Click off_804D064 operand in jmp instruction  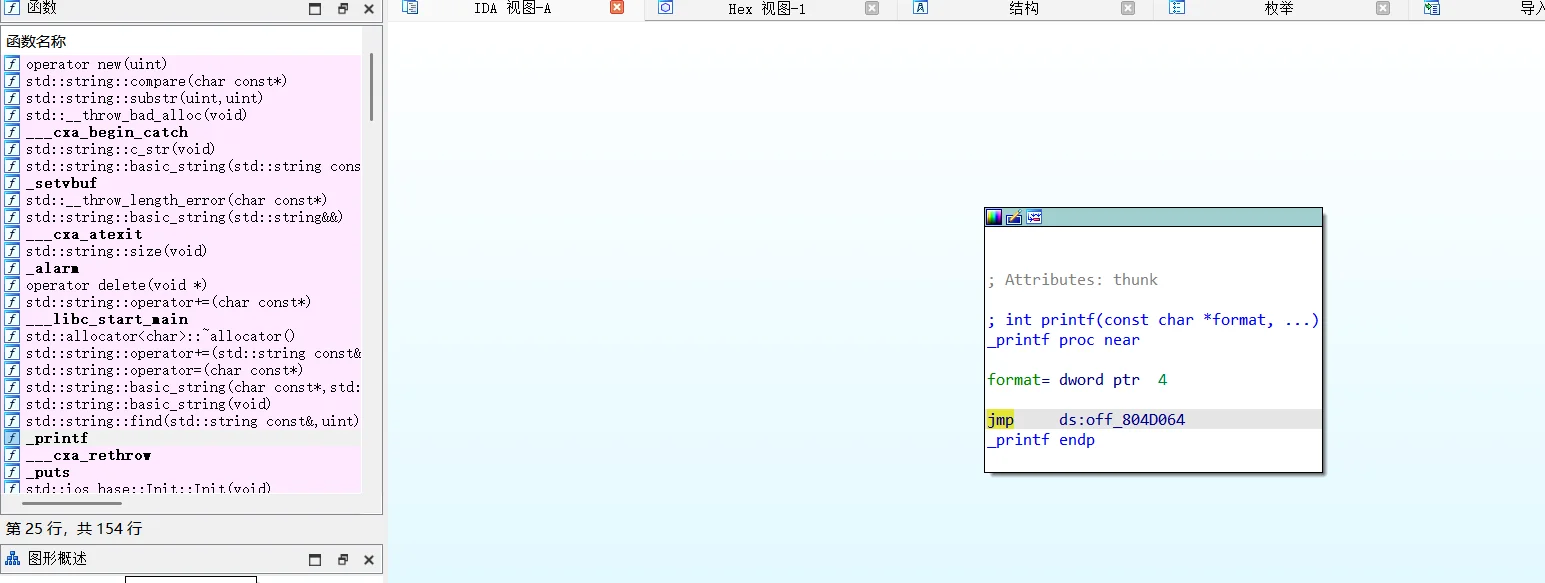coord(1122,420)
